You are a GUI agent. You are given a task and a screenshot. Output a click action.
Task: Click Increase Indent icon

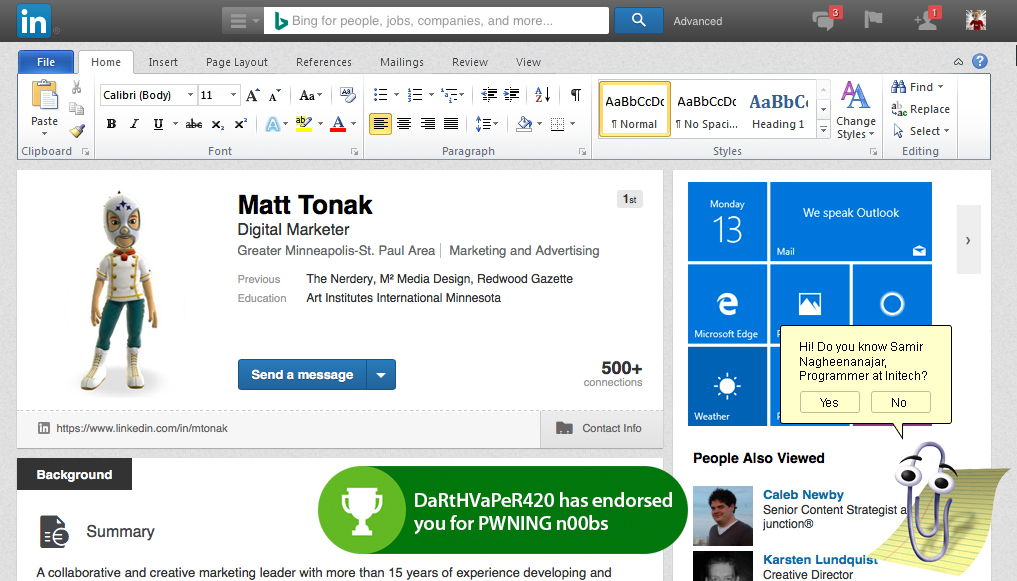tap(512, 95)
